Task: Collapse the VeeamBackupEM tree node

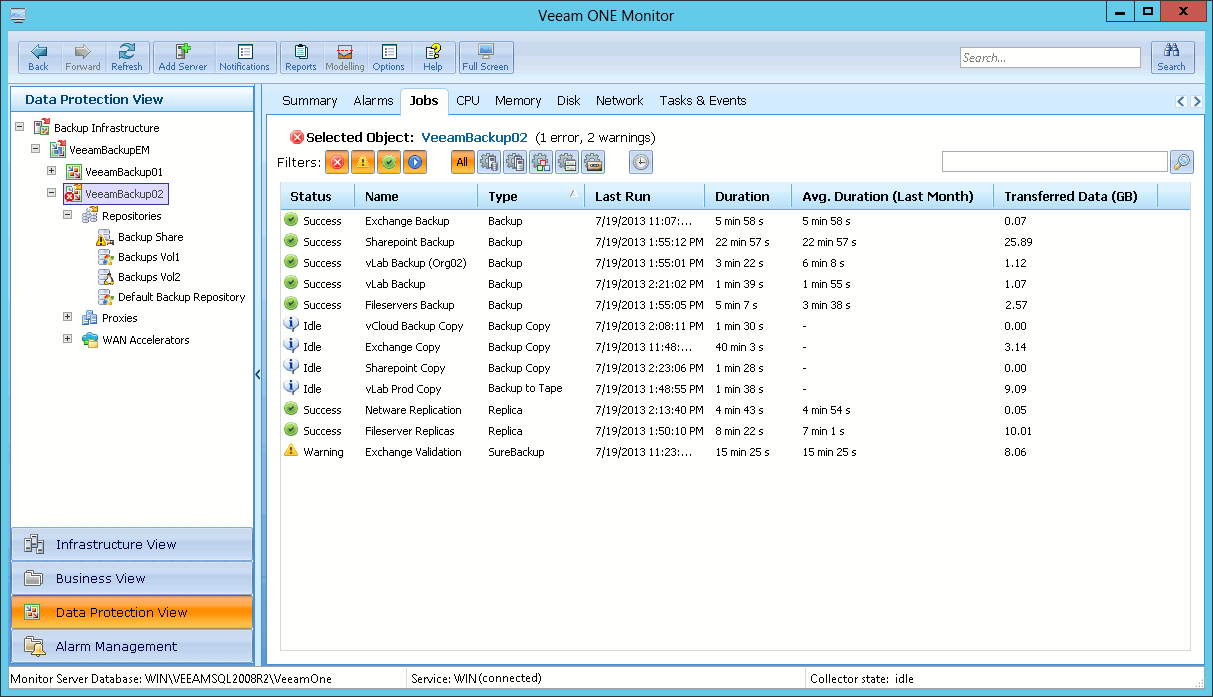Action: [36, 149]
